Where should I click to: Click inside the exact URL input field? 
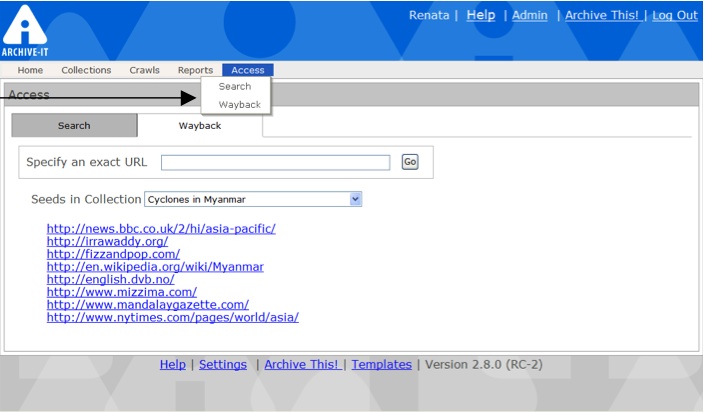point(275,162)
